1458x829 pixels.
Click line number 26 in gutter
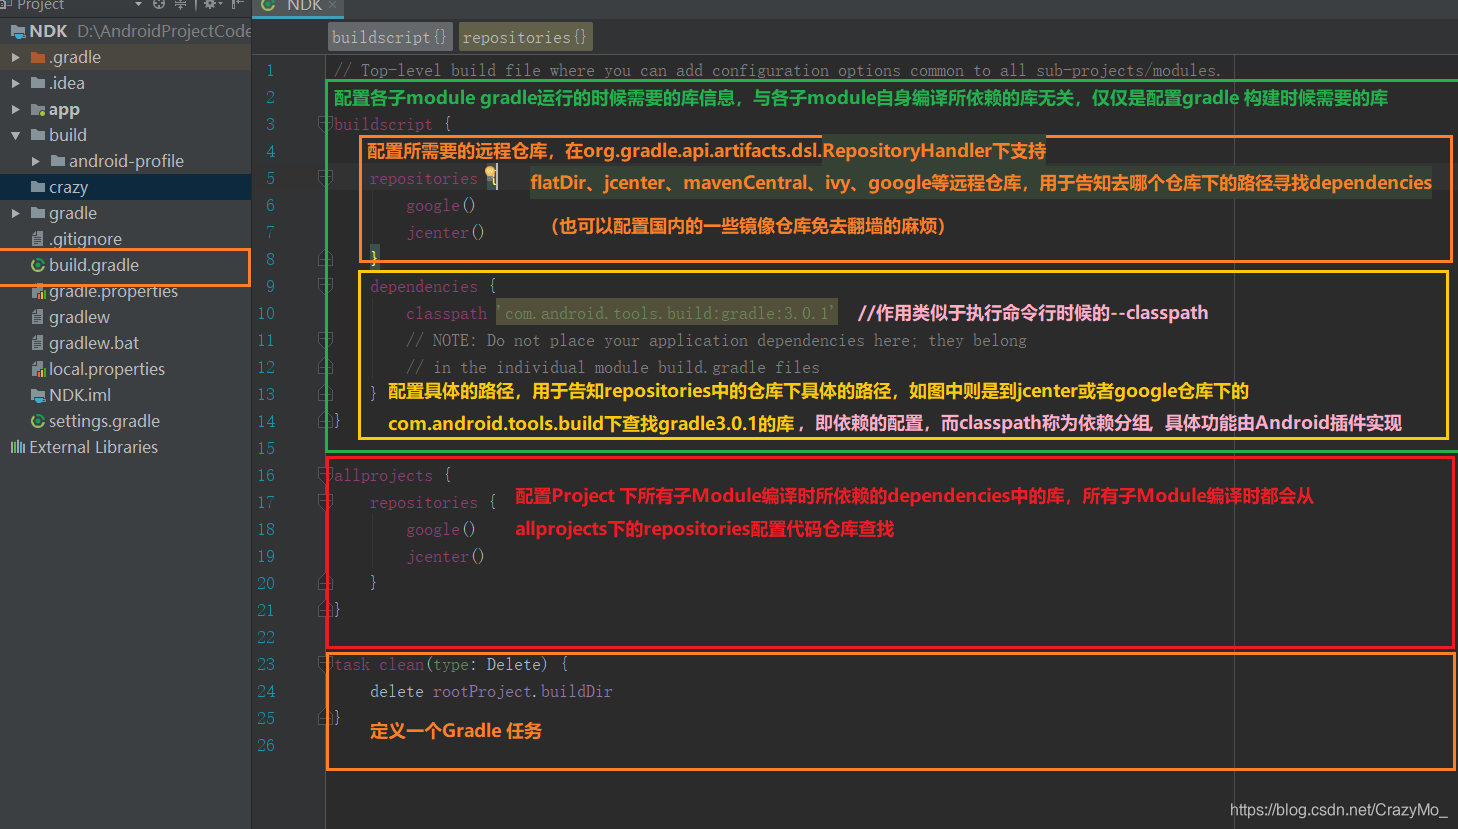pyautogui.click(x=266, y=745)
